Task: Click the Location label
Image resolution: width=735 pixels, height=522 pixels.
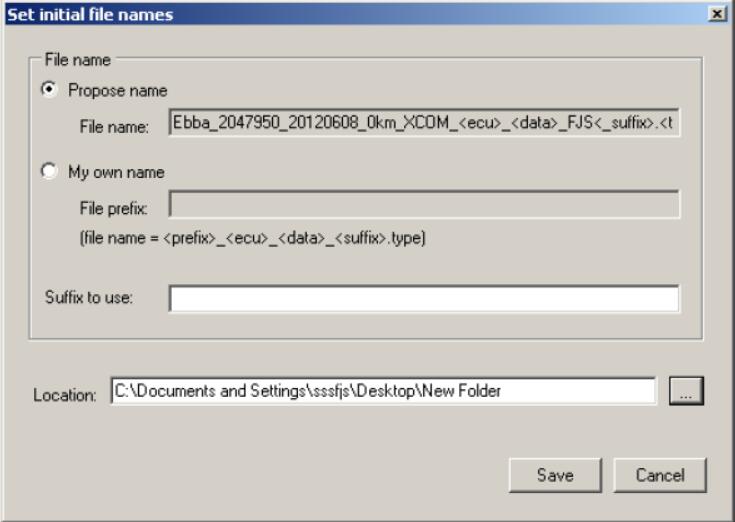Action: pyautogui.click(x=65, y=395)
